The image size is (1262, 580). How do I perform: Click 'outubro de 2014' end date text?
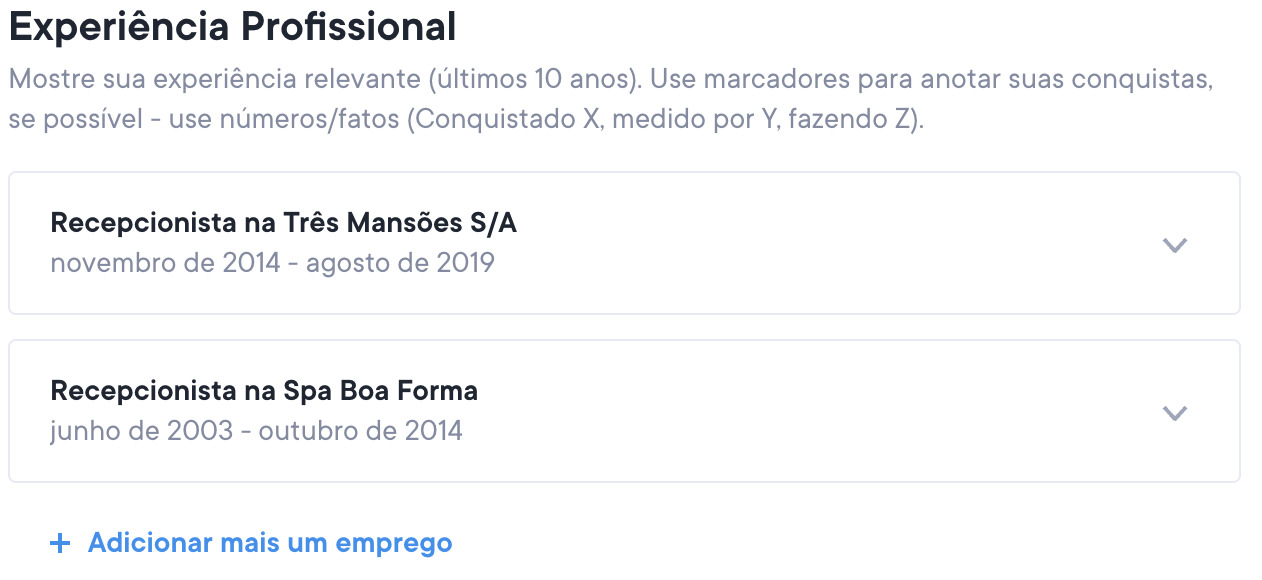tap(360, 431)
